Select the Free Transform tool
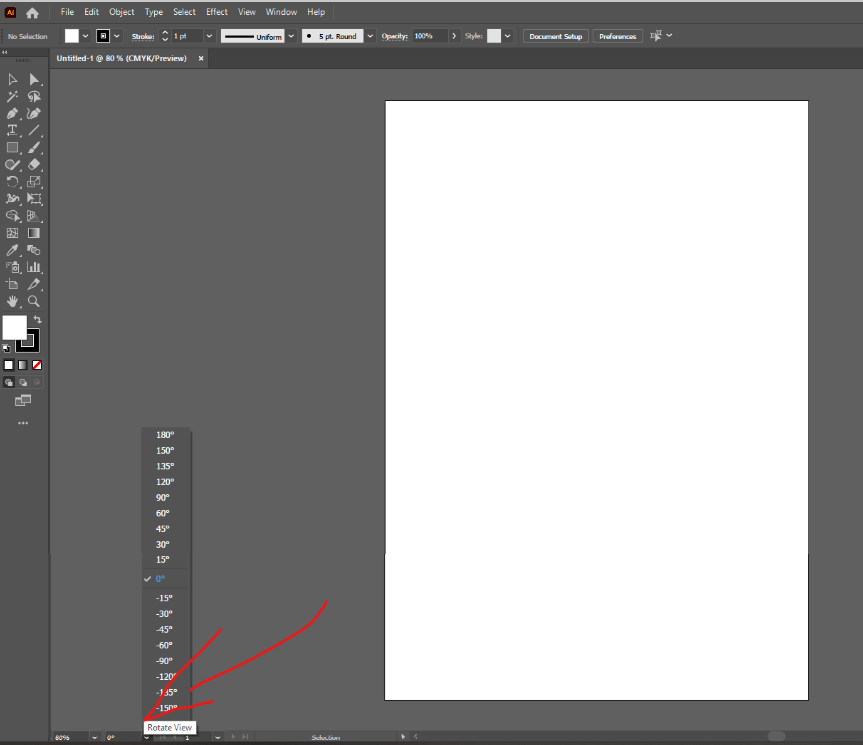The height and width of the screenshot is (745, 863). point(34,199)
